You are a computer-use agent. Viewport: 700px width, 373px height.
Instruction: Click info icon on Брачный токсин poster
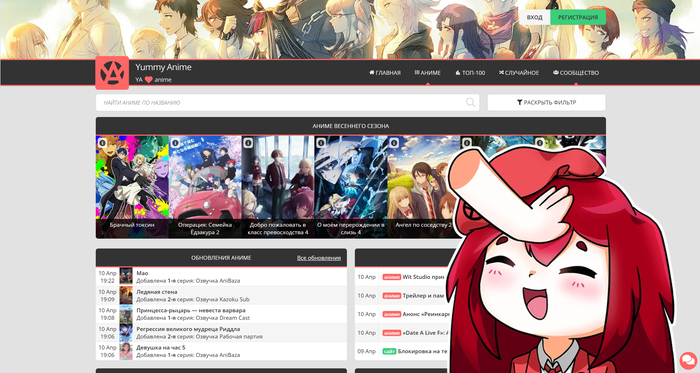coord(102,143)
